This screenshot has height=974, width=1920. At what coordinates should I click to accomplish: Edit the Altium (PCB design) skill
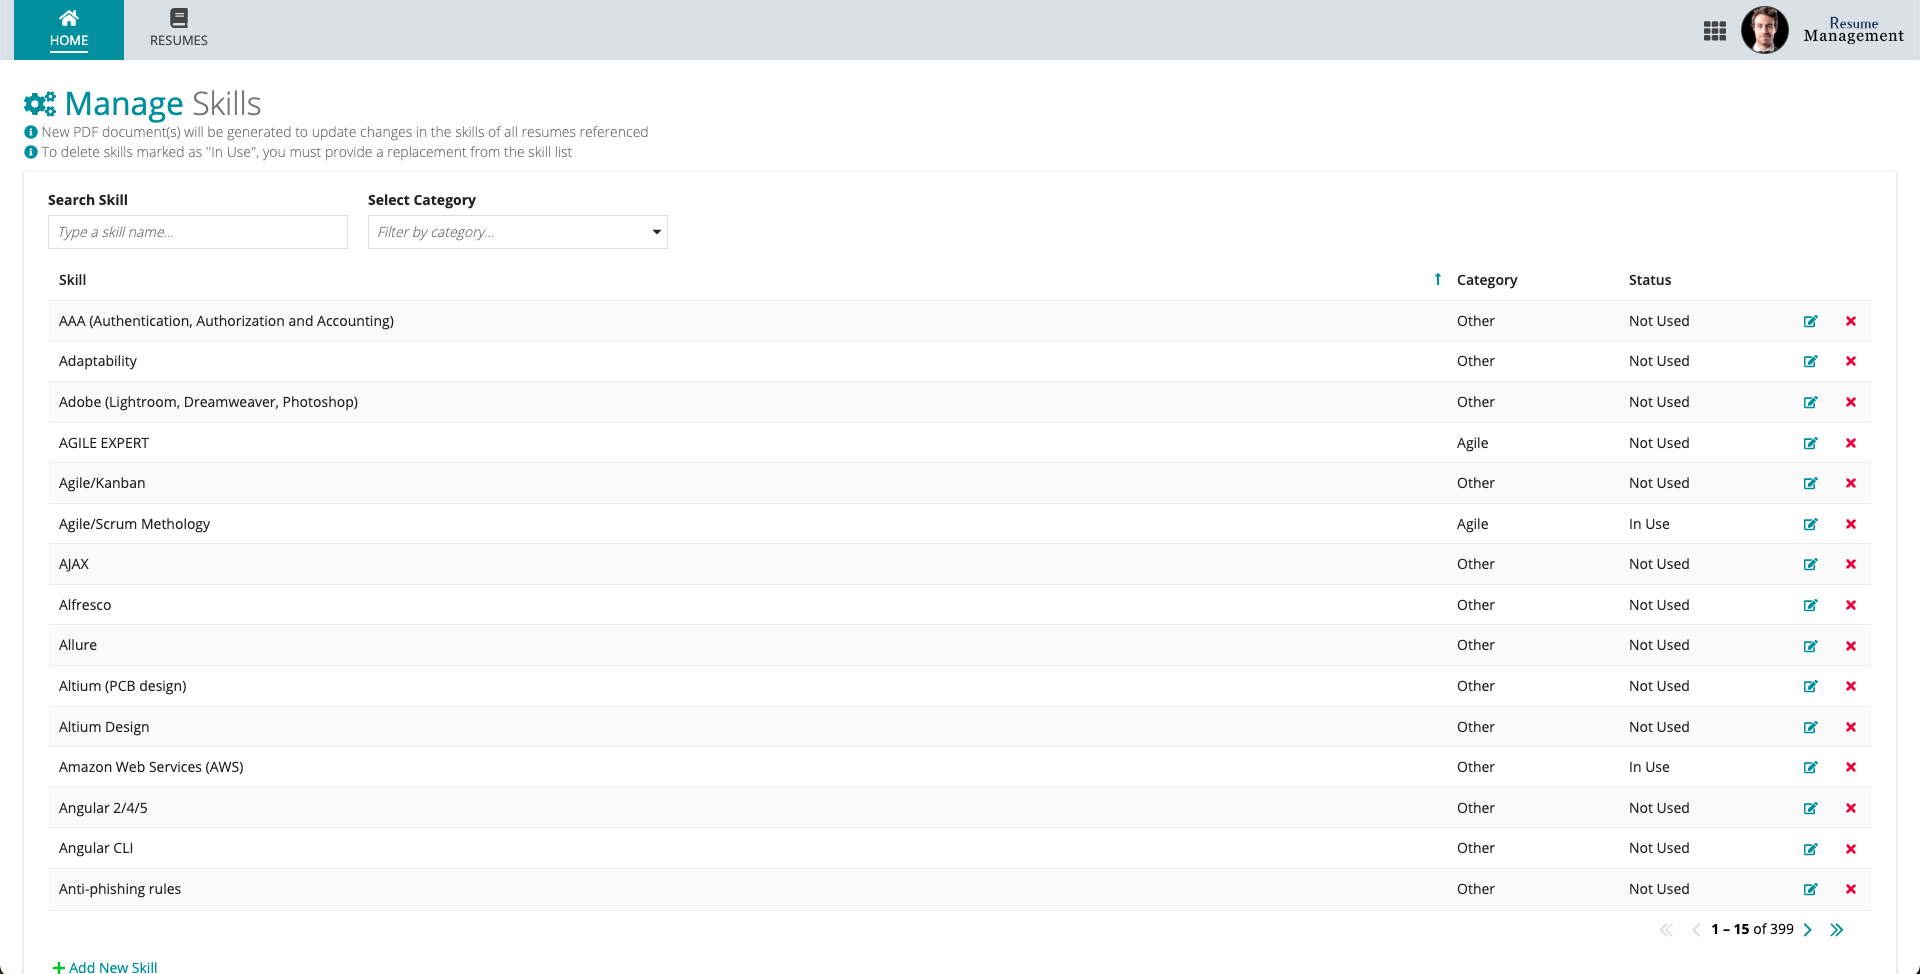coord(1810,686)
